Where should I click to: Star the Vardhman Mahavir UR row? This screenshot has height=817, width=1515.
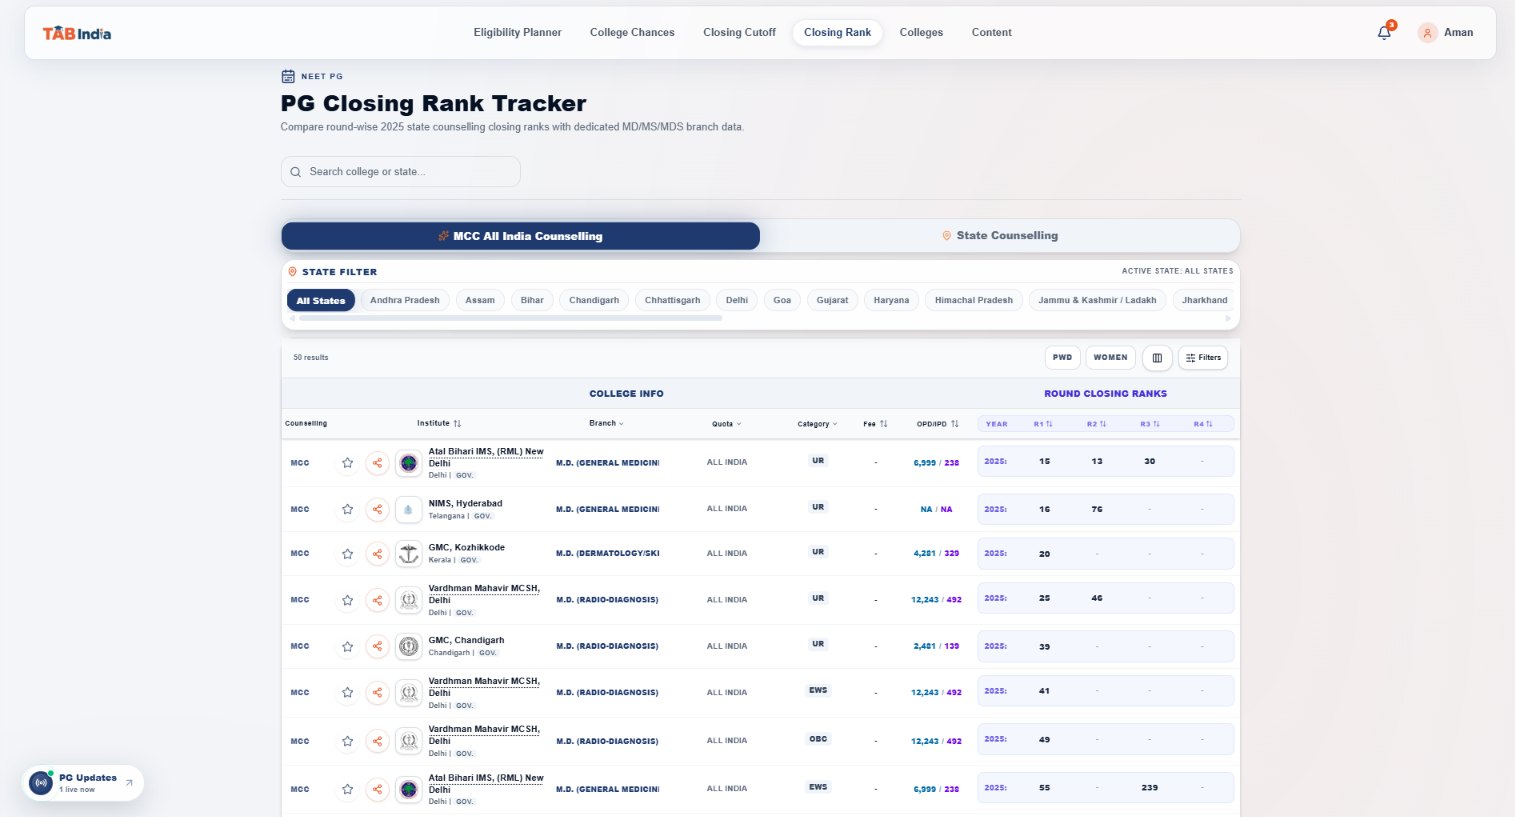tap(347, 600)
